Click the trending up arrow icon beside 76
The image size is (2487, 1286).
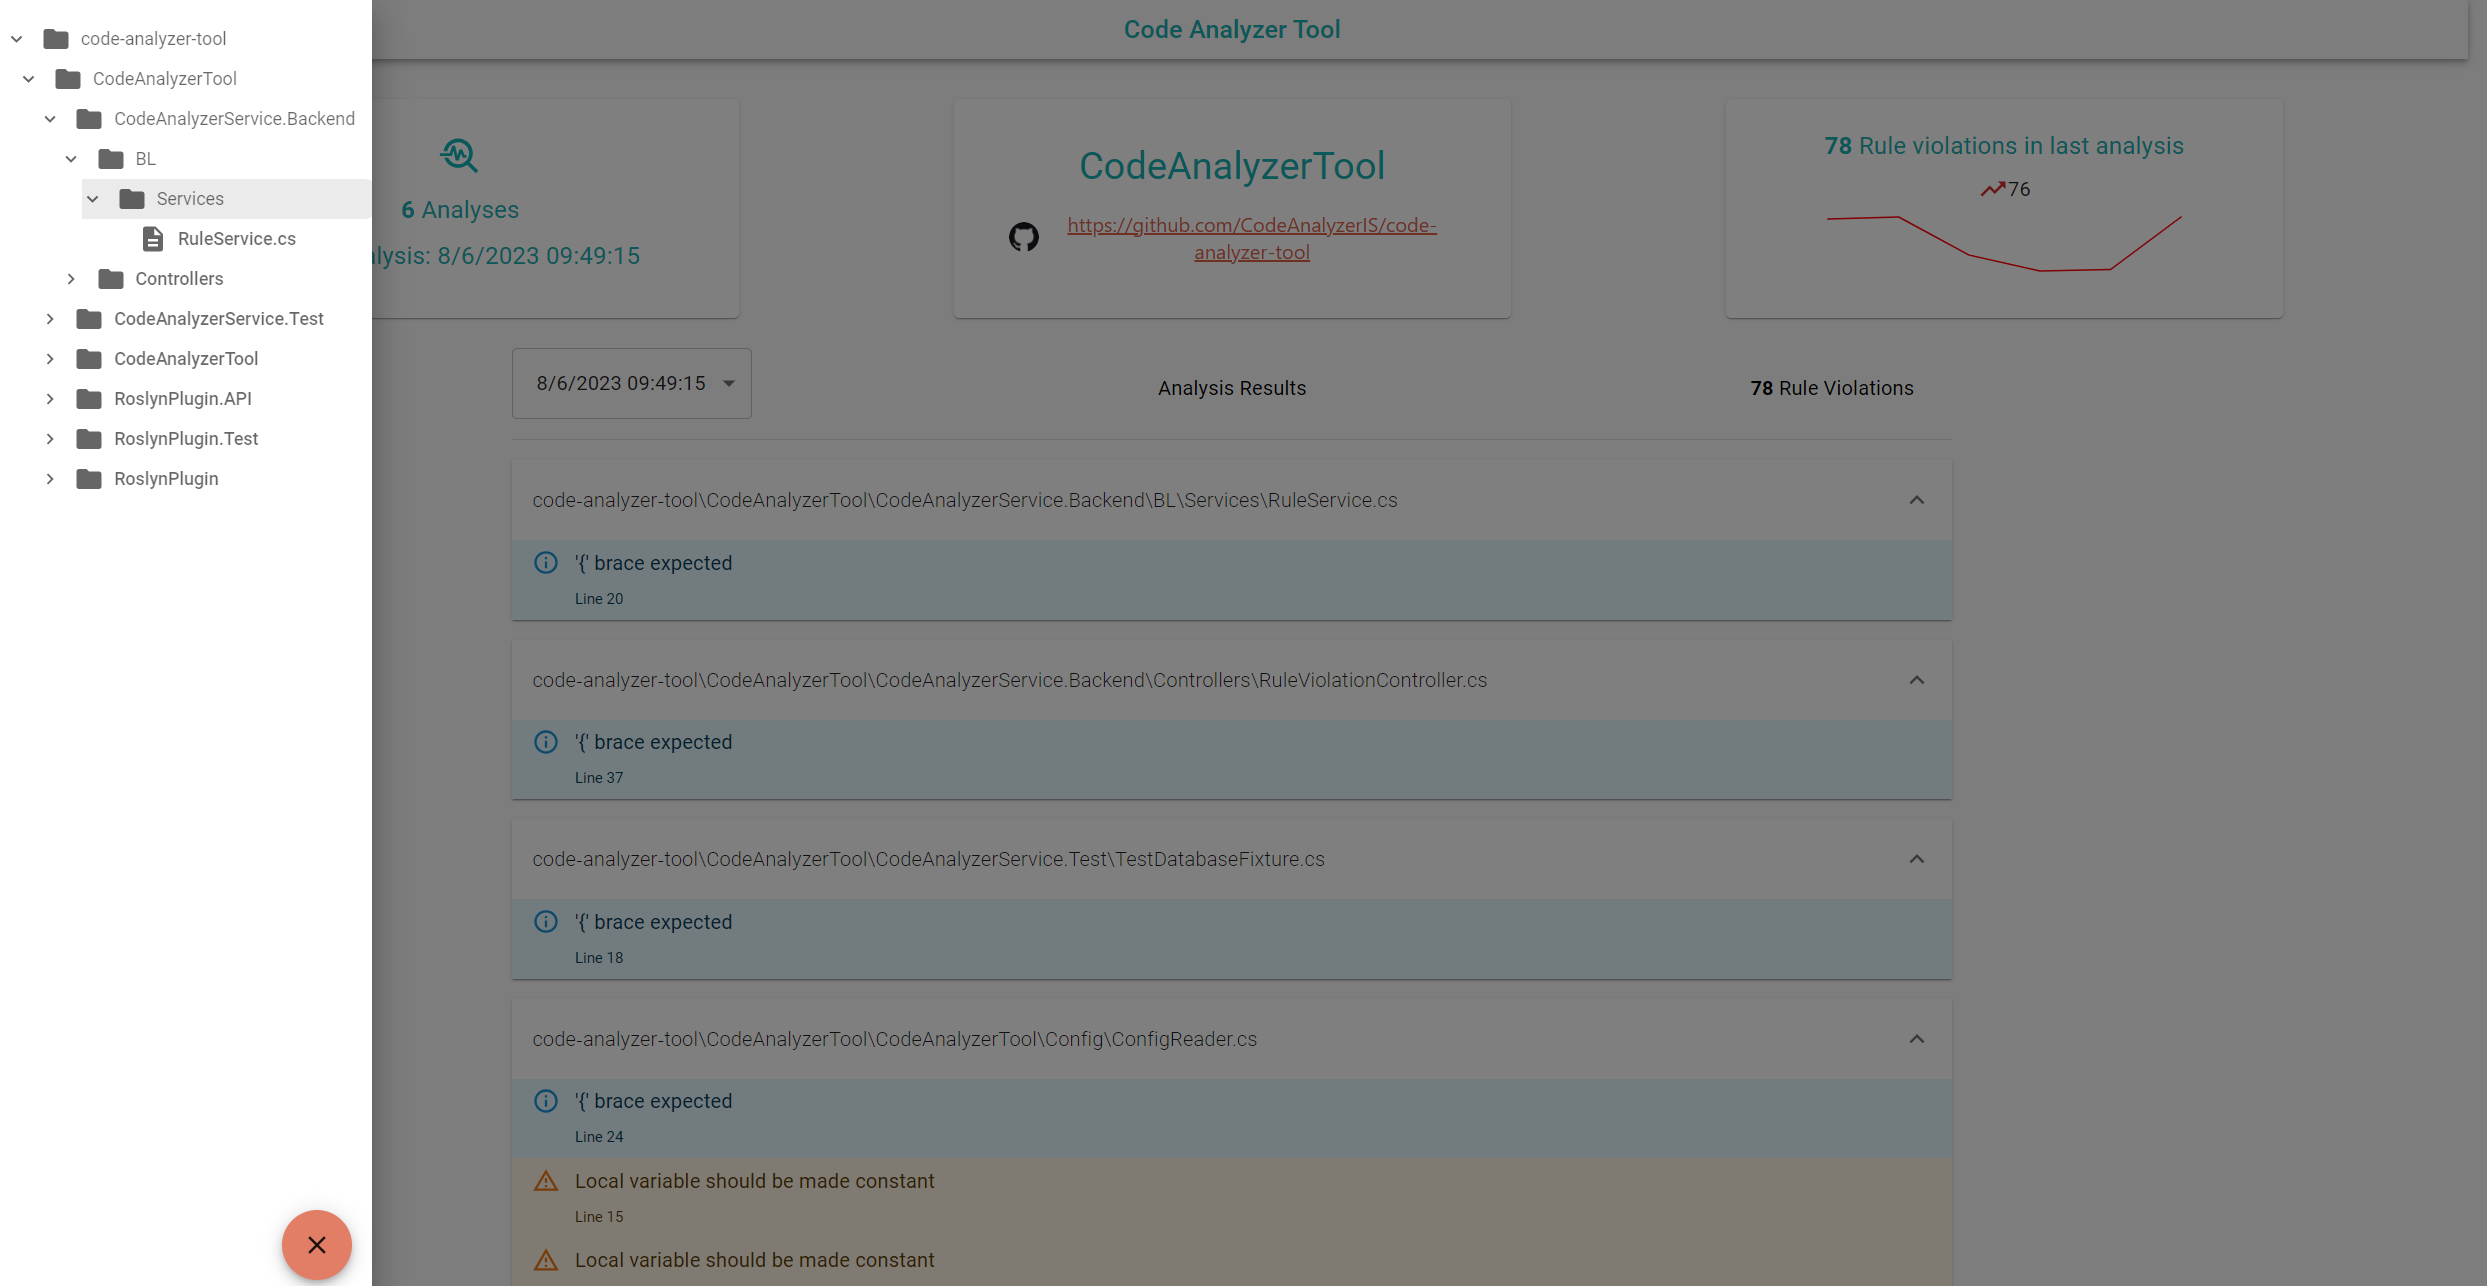(x=1992, y=189)
